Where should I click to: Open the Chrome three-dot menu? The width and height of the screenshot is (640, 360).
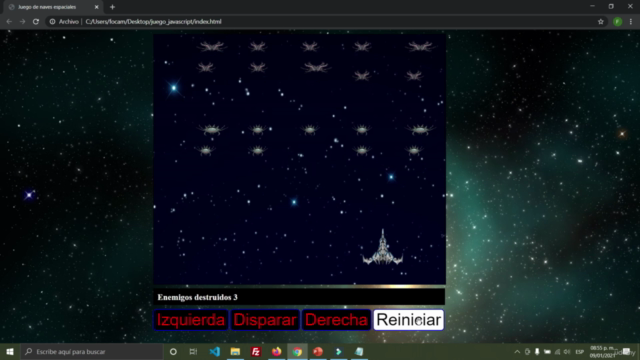[631, 22]
